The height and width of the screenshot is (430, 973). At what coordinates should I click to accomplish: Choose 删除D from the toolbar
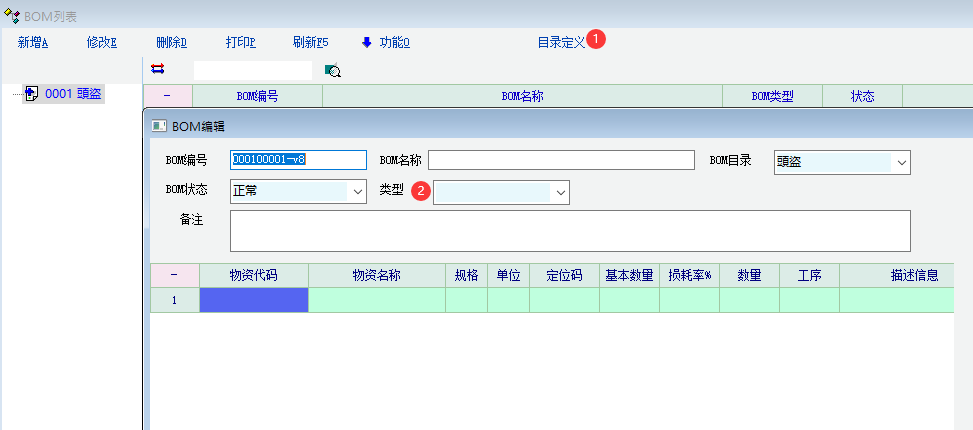172,42
